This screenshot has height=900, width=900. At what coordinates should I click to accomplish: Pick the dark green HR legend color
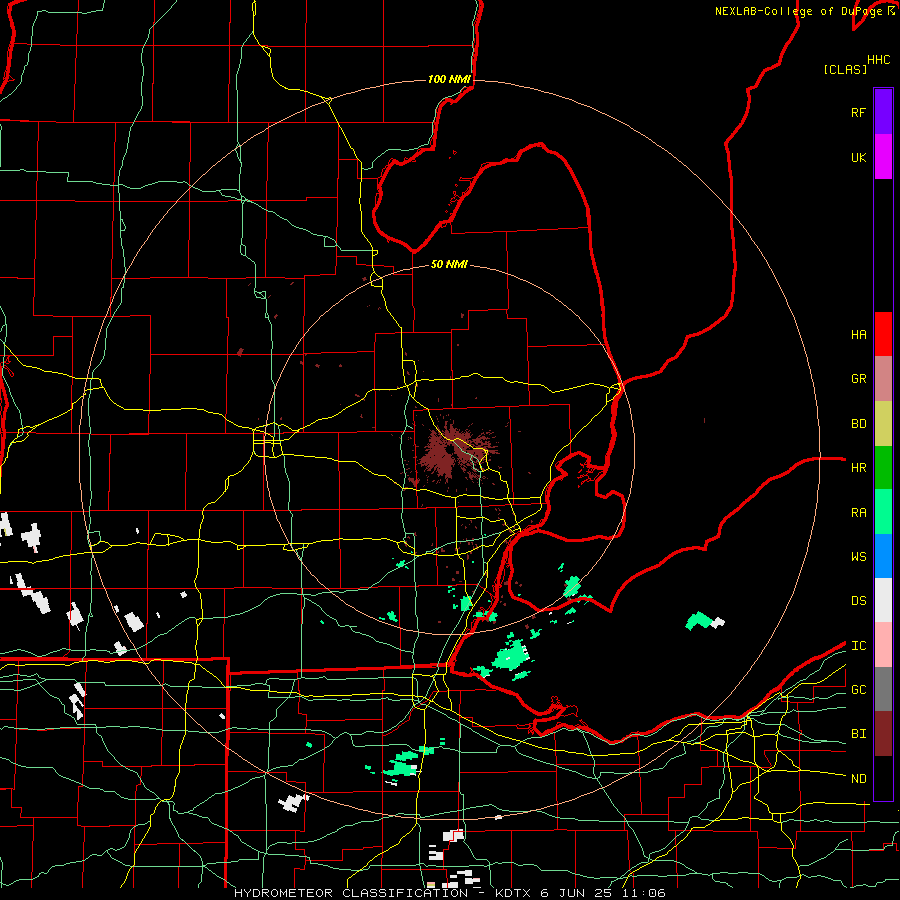tap(883, 468)
